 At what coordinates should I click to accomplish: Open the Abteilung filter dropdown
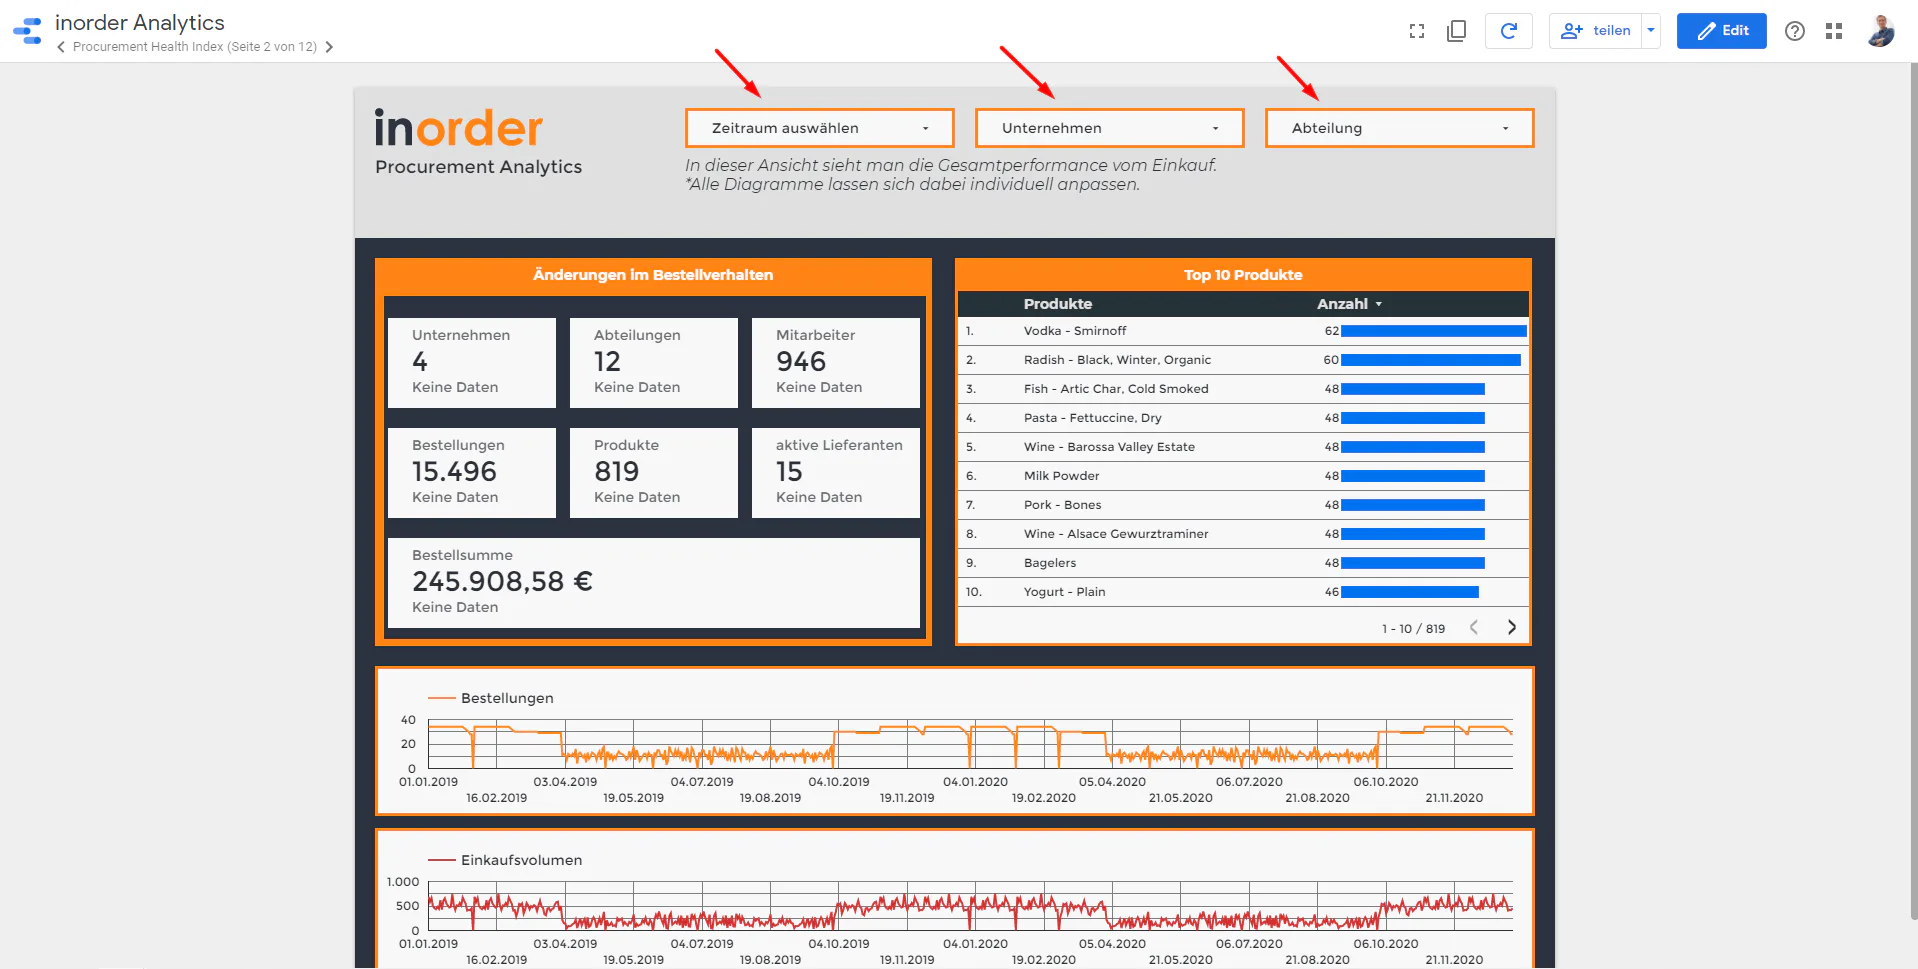click(x=1400, y=128)
